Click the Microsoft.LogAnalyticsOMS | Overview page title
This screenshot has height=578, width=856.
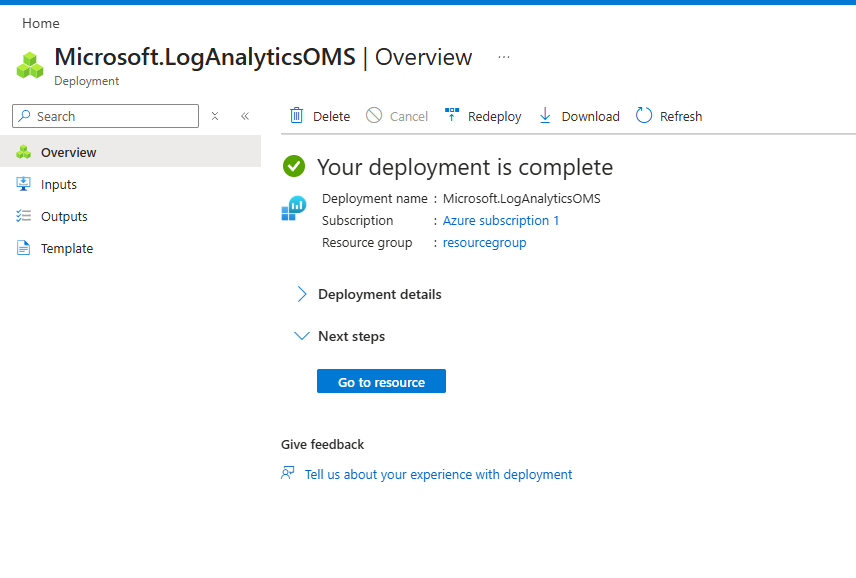(x=263, y=57)
